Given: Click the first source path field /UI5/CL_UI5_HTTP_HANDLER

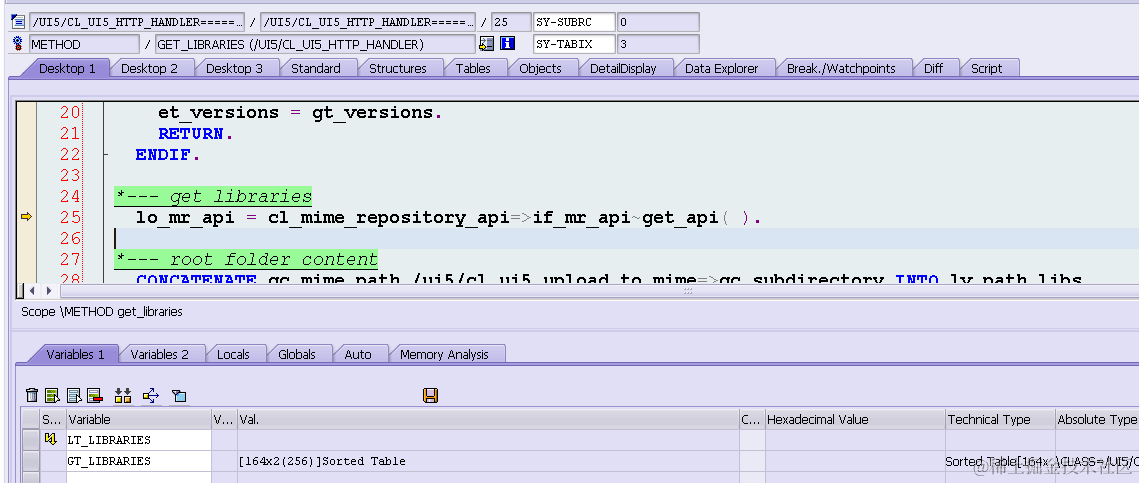Looking at the screenshot, I should [137, 22].
